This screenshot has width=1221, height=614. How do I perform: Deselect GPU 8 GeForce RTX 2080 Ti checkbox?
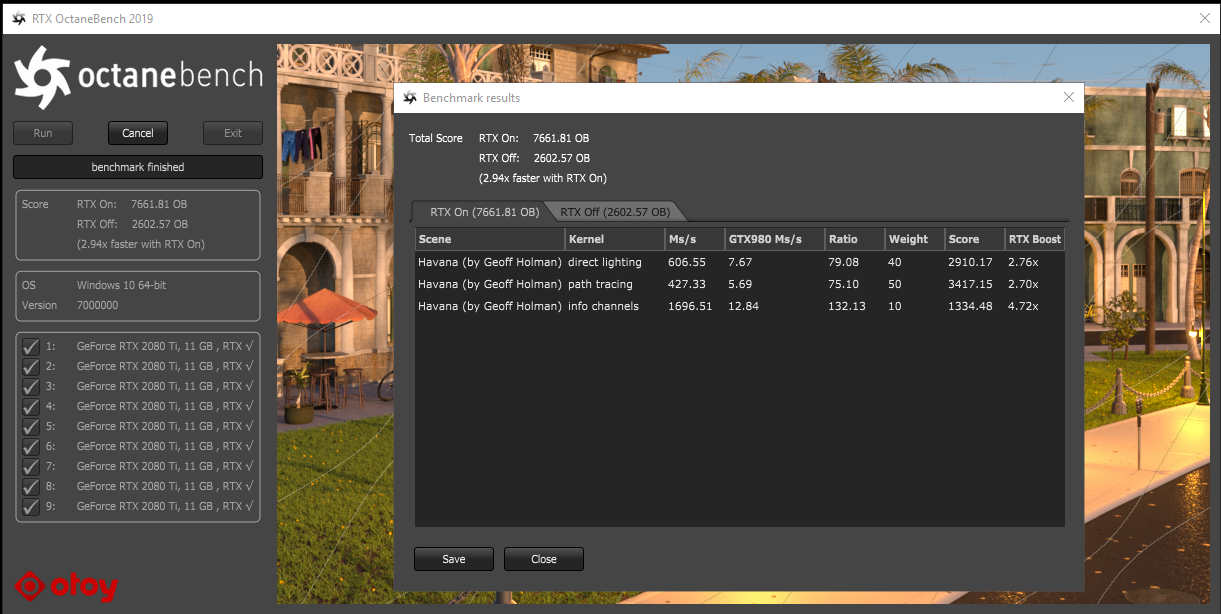(31, 486)
